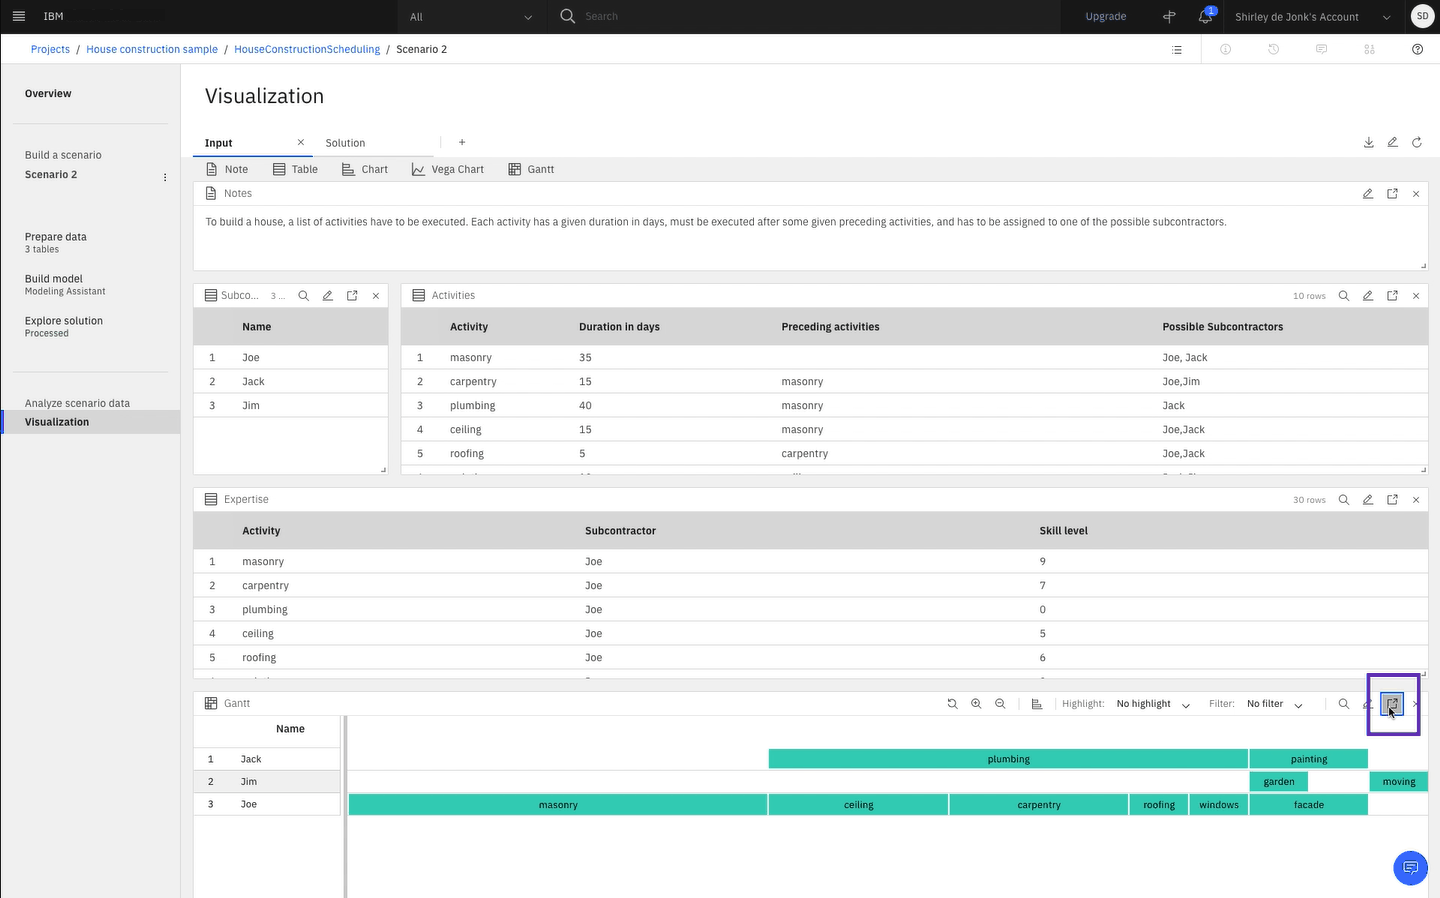Image resolution: width=1440 pixels, height=898 pixels.
Task: Edit the Notes widget with pencil icon
Action: coord(1368,194)
